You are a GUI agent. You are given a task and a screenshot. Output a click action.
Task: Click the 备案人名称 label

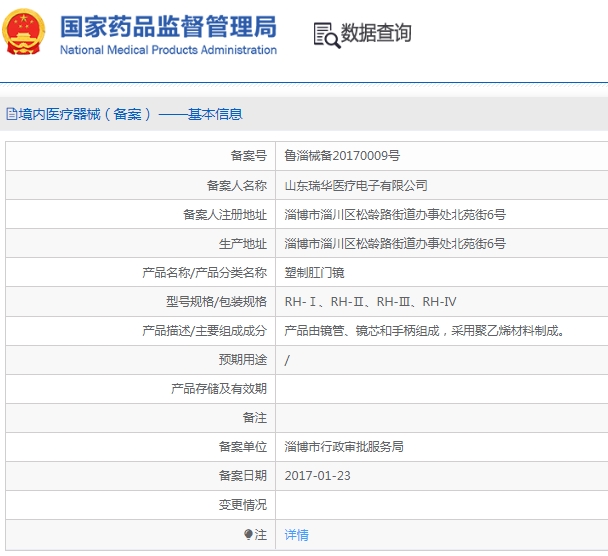pos(237,185)
